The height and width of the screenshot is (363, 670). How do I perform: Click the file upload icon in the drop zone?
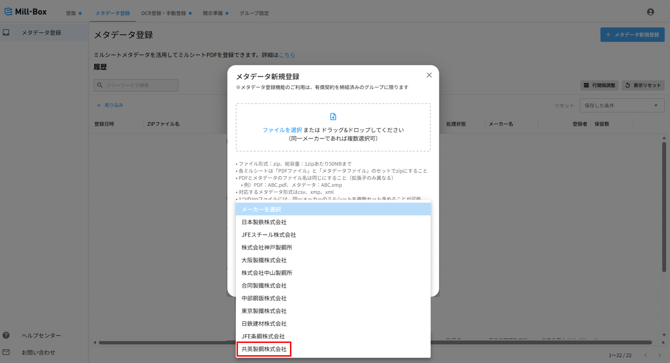333,117
